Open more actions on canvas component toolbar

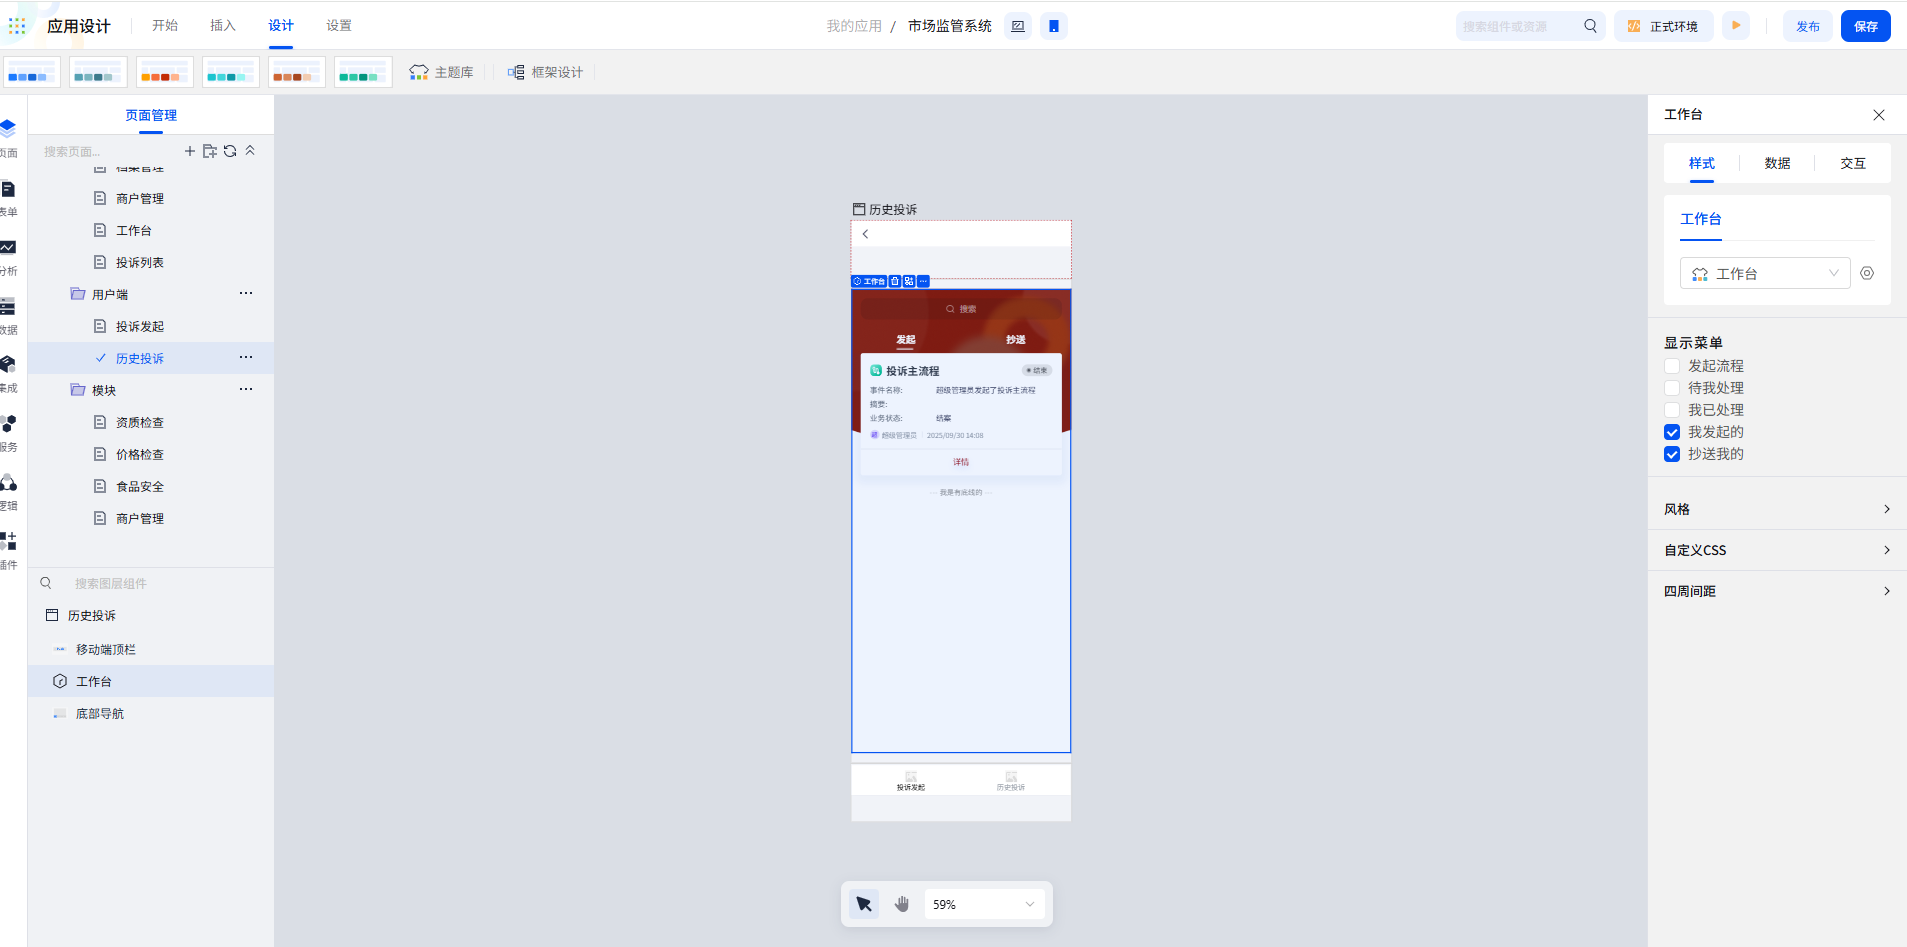click(x=923, y=281)
